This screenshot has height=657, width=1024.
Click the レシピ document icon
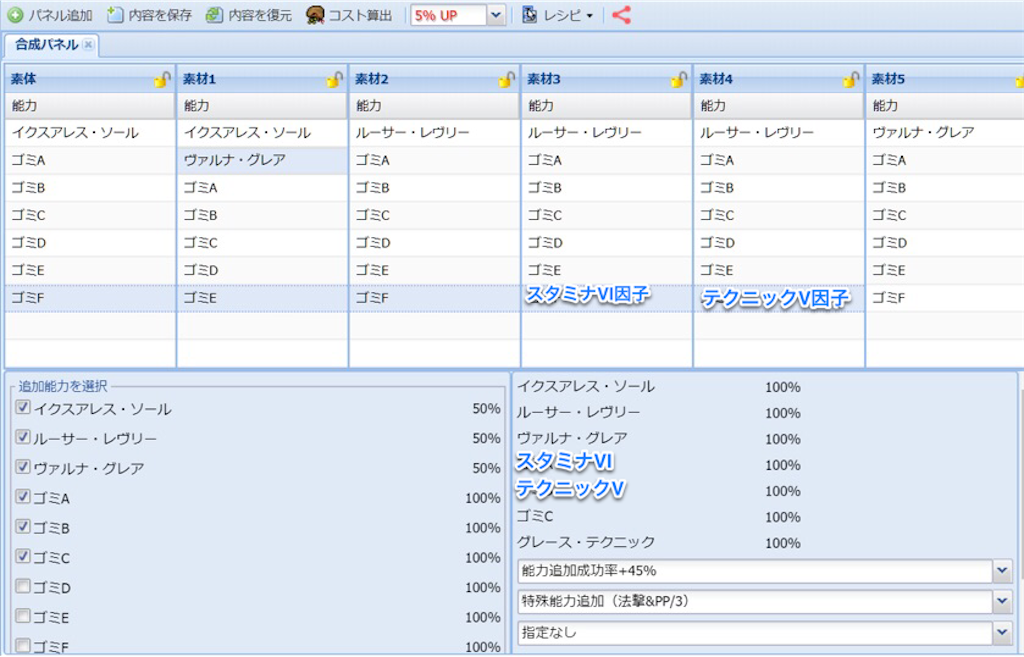pyautogui.click(x=529, y=15)
